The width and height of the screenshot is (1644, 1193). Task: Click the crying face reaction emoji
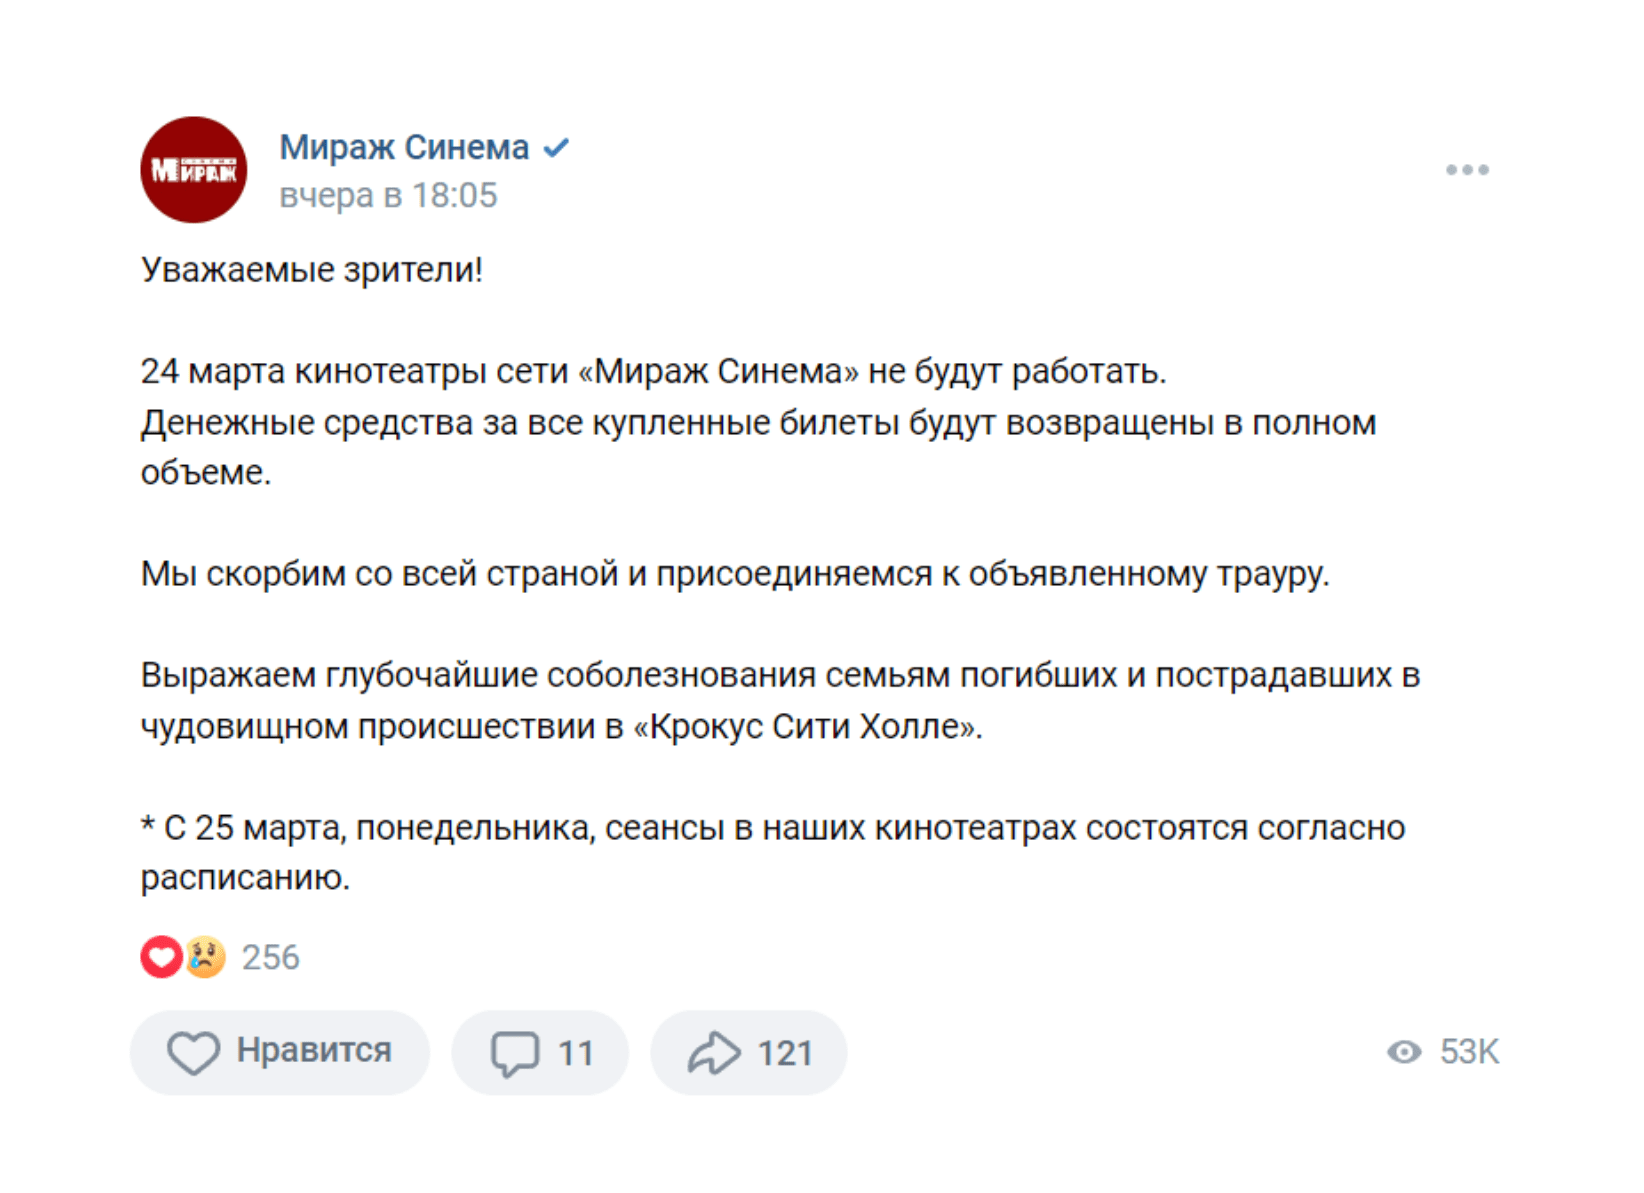click(206, 957)
